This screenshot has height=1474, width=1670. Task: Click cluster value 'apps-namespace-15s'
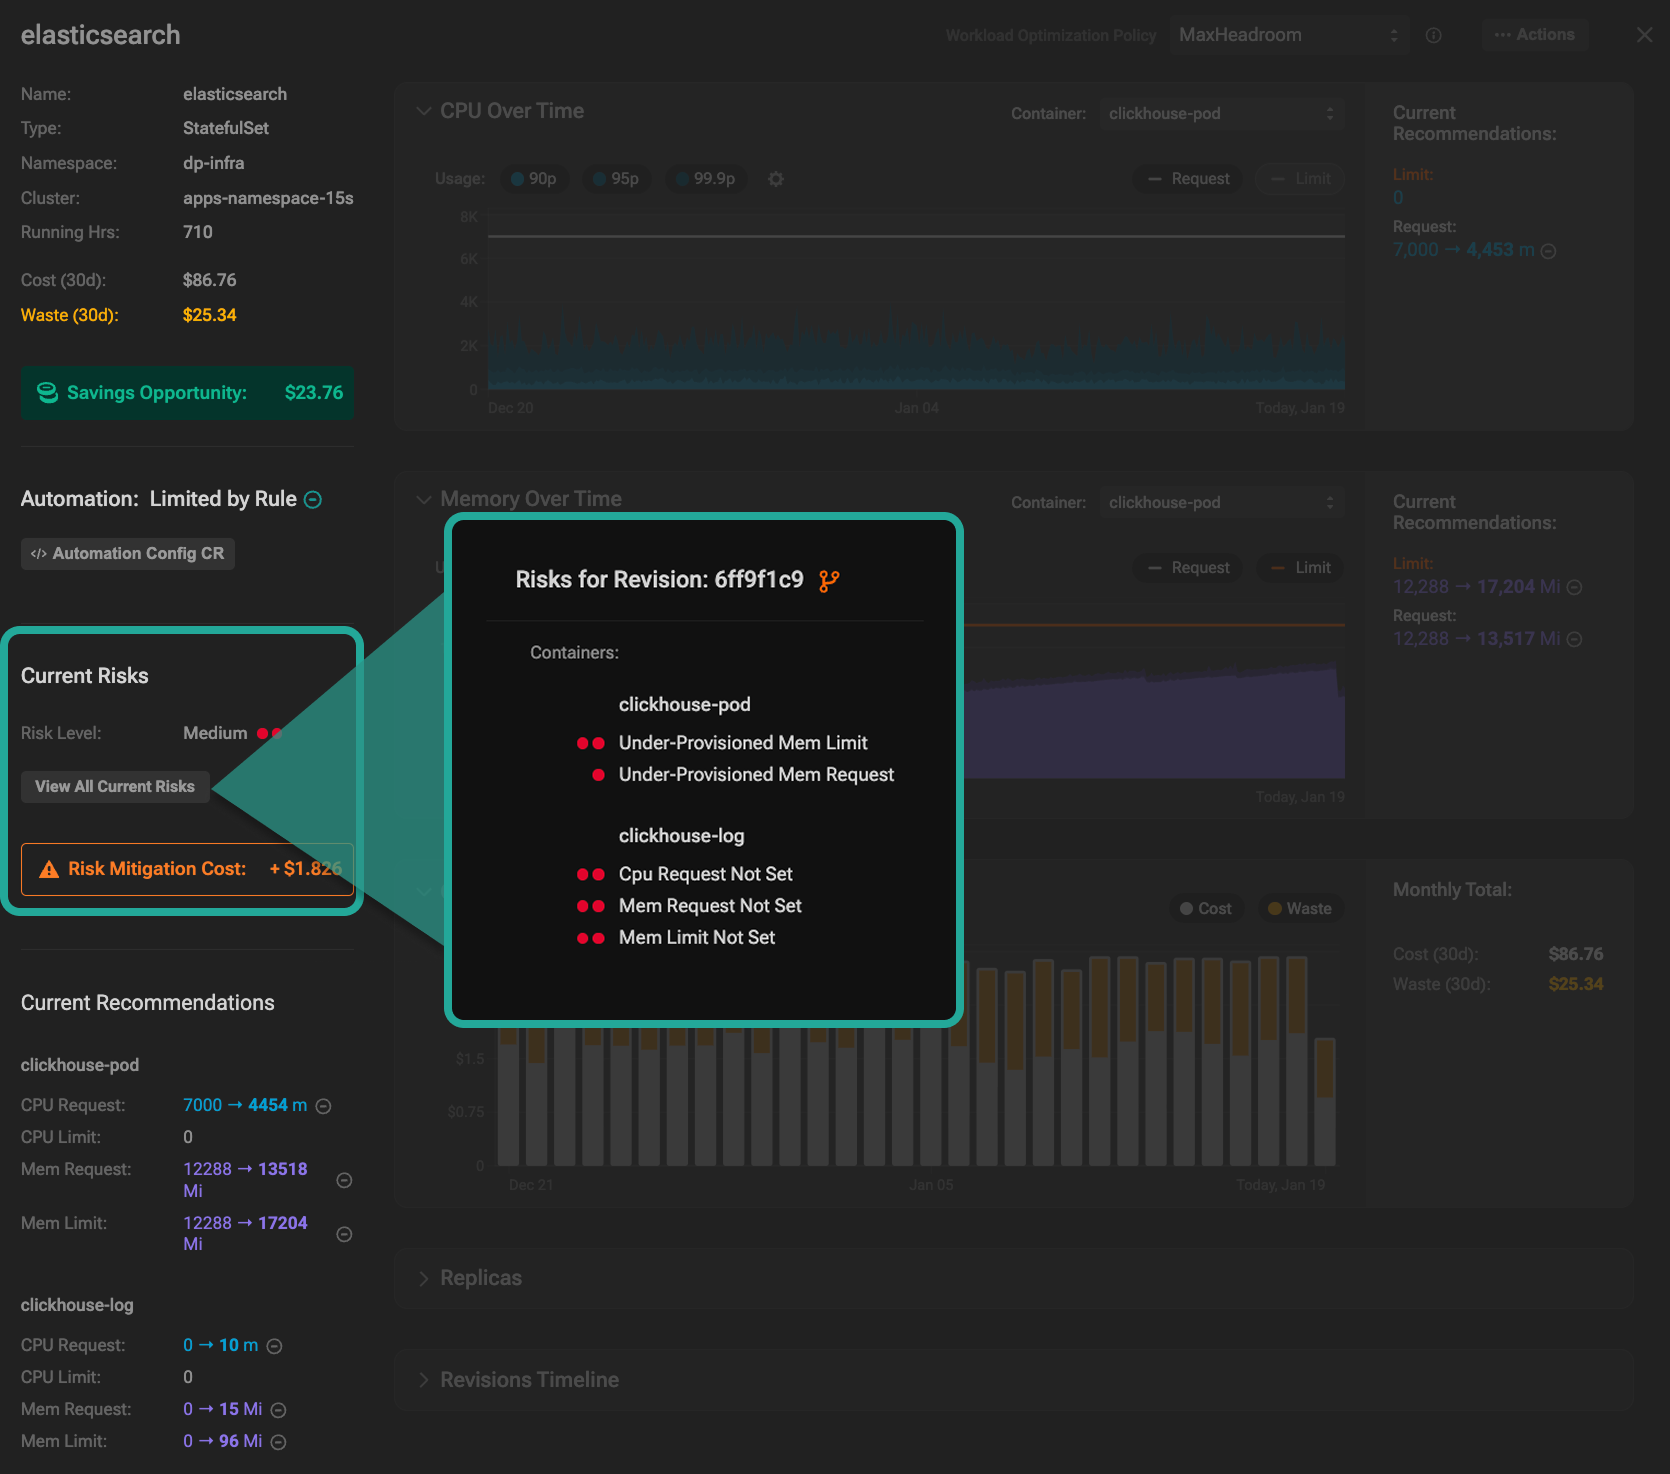click(268, 198)
